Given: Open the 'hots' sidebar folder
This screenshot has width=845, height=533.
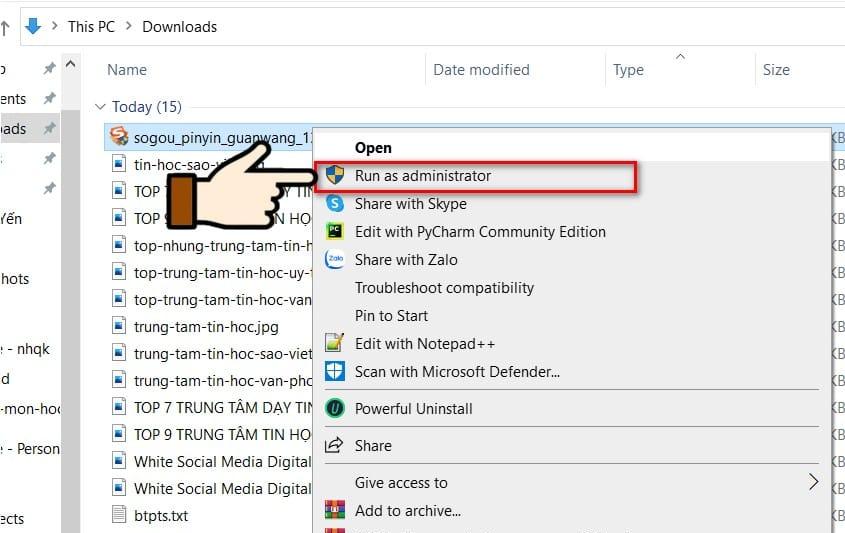Looking at the screenshot, I should pos(15,279).
